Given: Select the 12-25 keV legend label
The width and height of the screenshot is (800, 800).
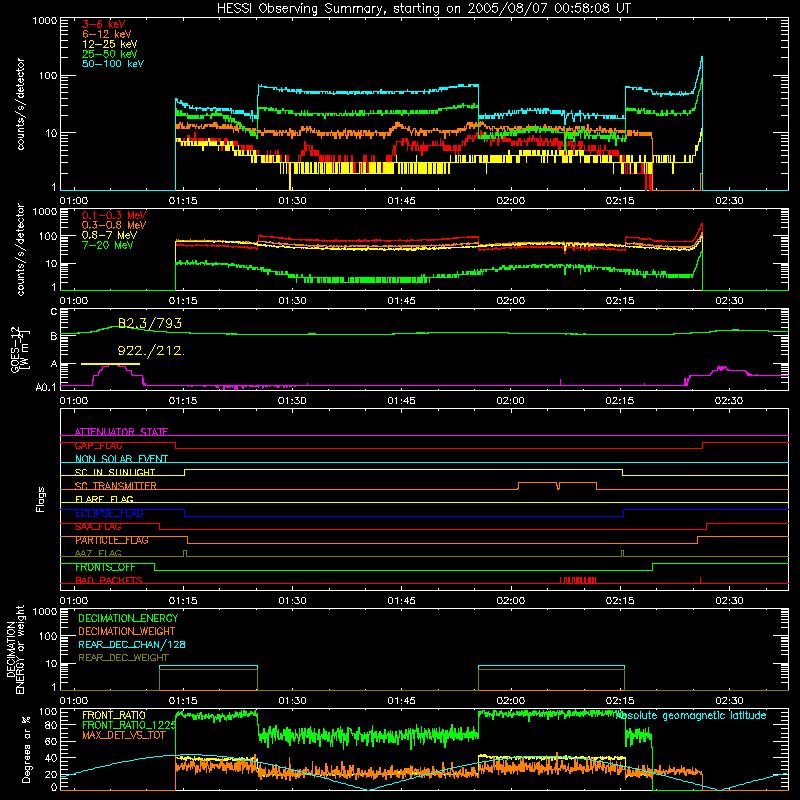Looking at the screenshot, I should click(110, 44).
